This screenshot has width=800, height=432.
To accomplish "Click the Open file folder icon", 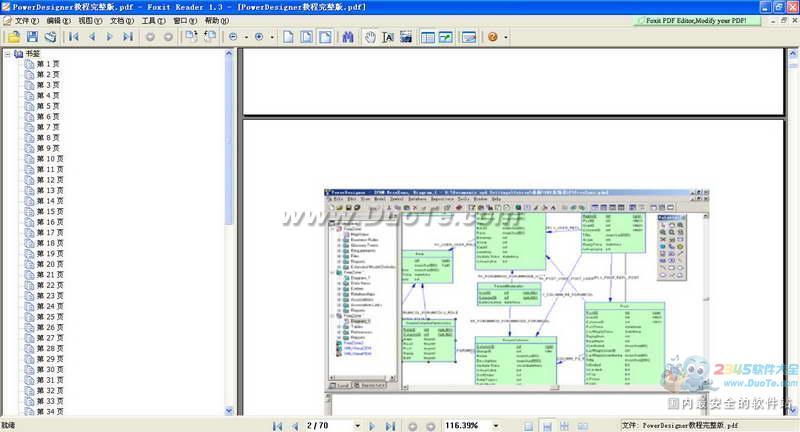I will click(14, 37).
